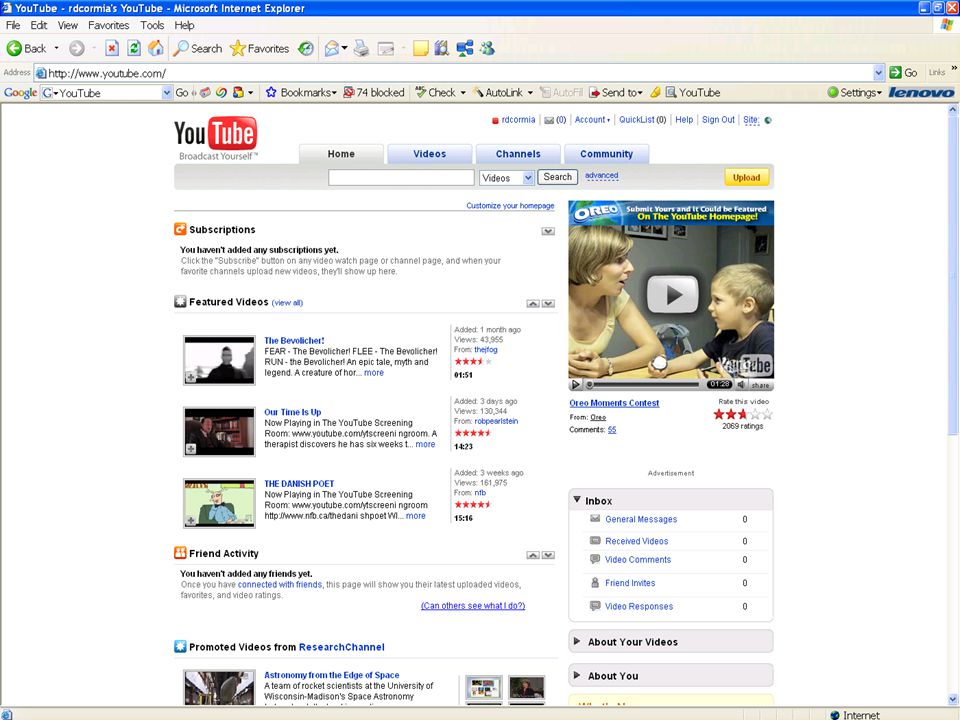Click the Site globe icon

click(768, 120)
